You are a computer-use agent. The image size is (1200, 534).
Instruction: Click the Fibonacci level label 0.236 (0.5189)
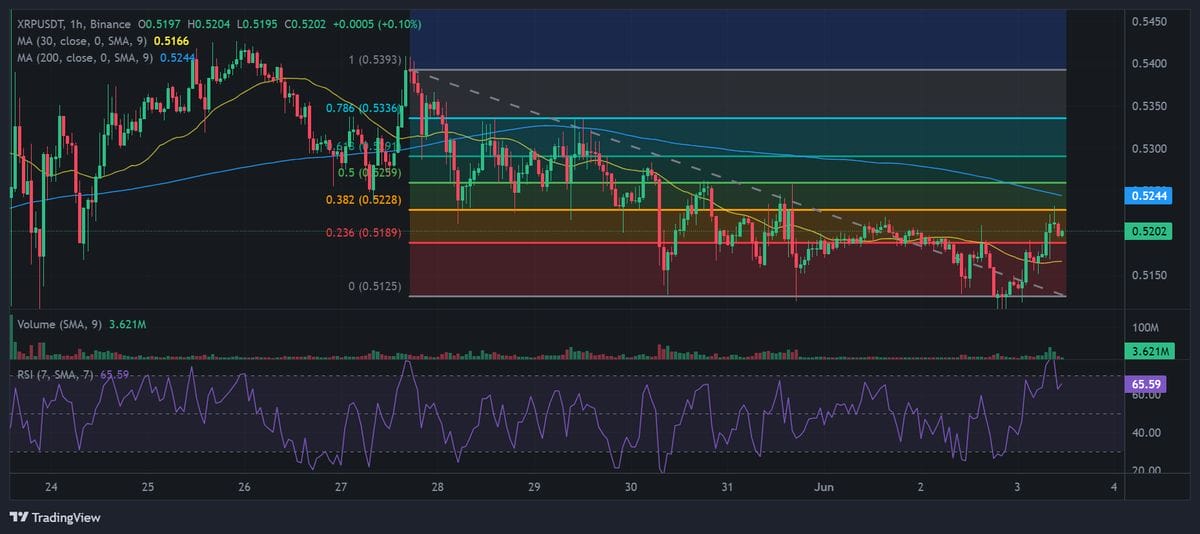362,233
